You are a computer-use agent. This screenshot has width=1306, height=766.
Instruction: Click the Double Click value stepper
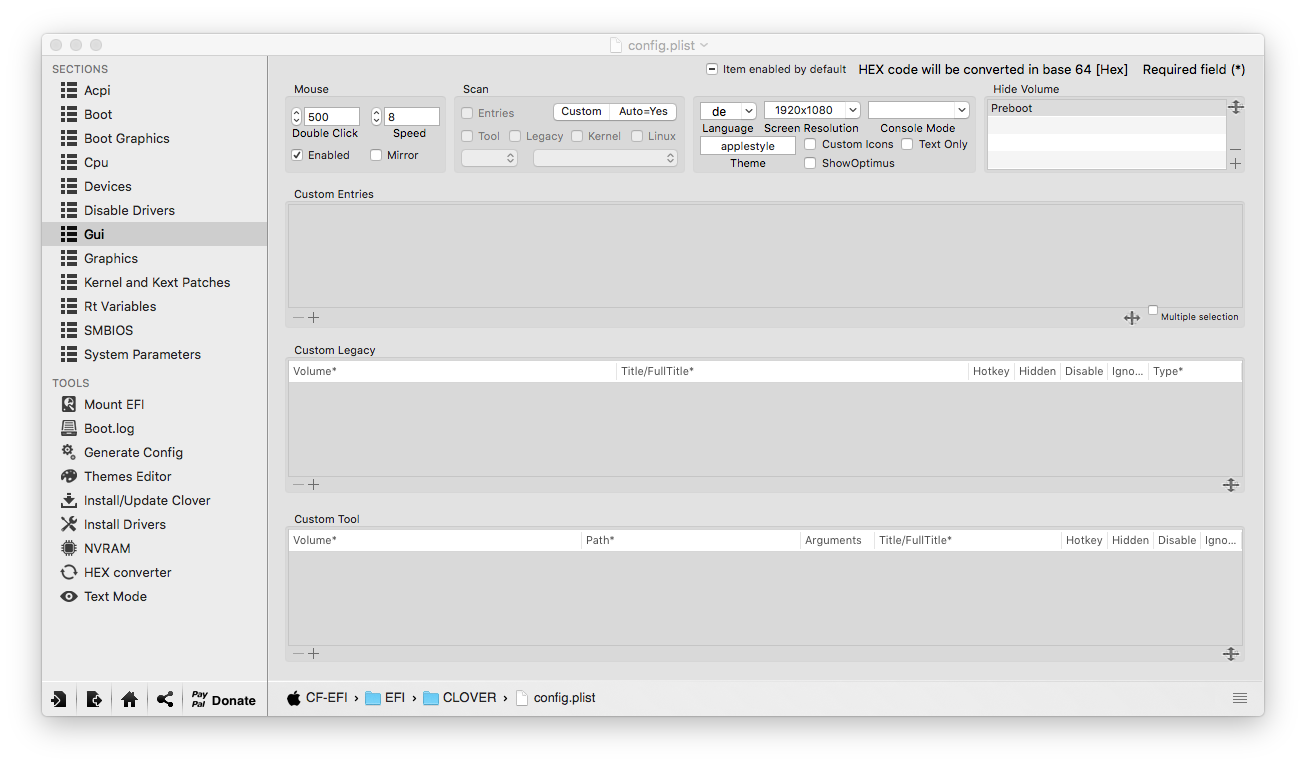point(297,117)
